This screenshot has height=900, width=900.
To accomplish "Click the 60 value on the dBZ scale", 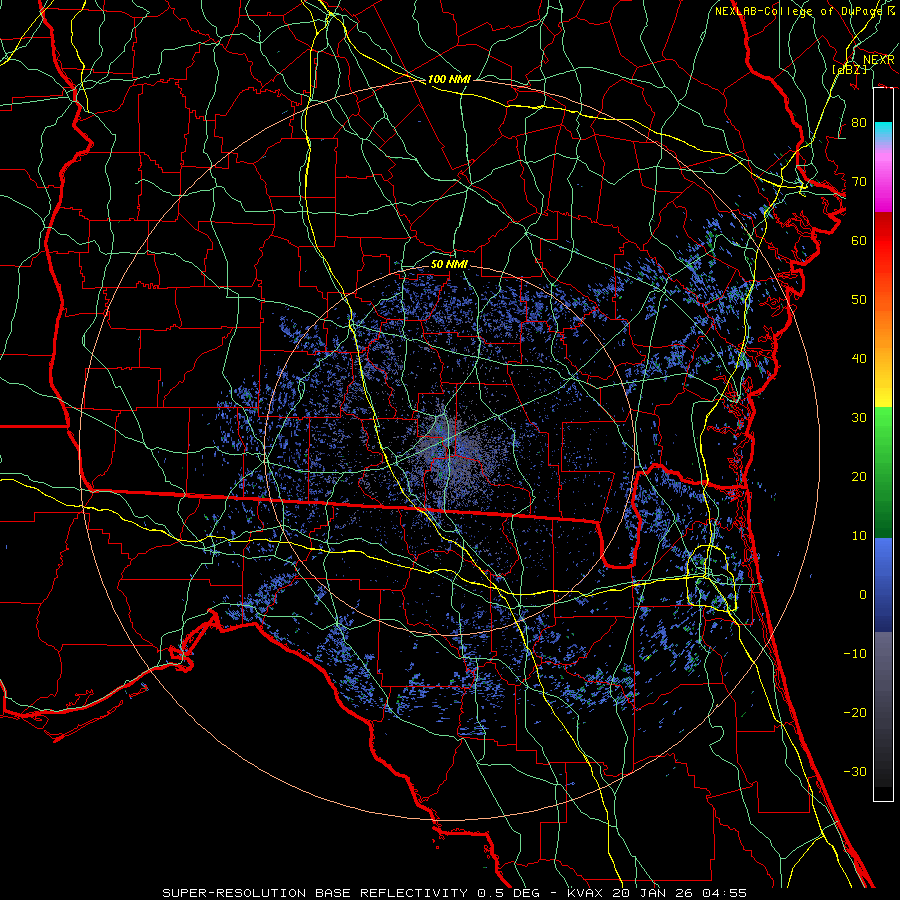I will coord(859,240).
